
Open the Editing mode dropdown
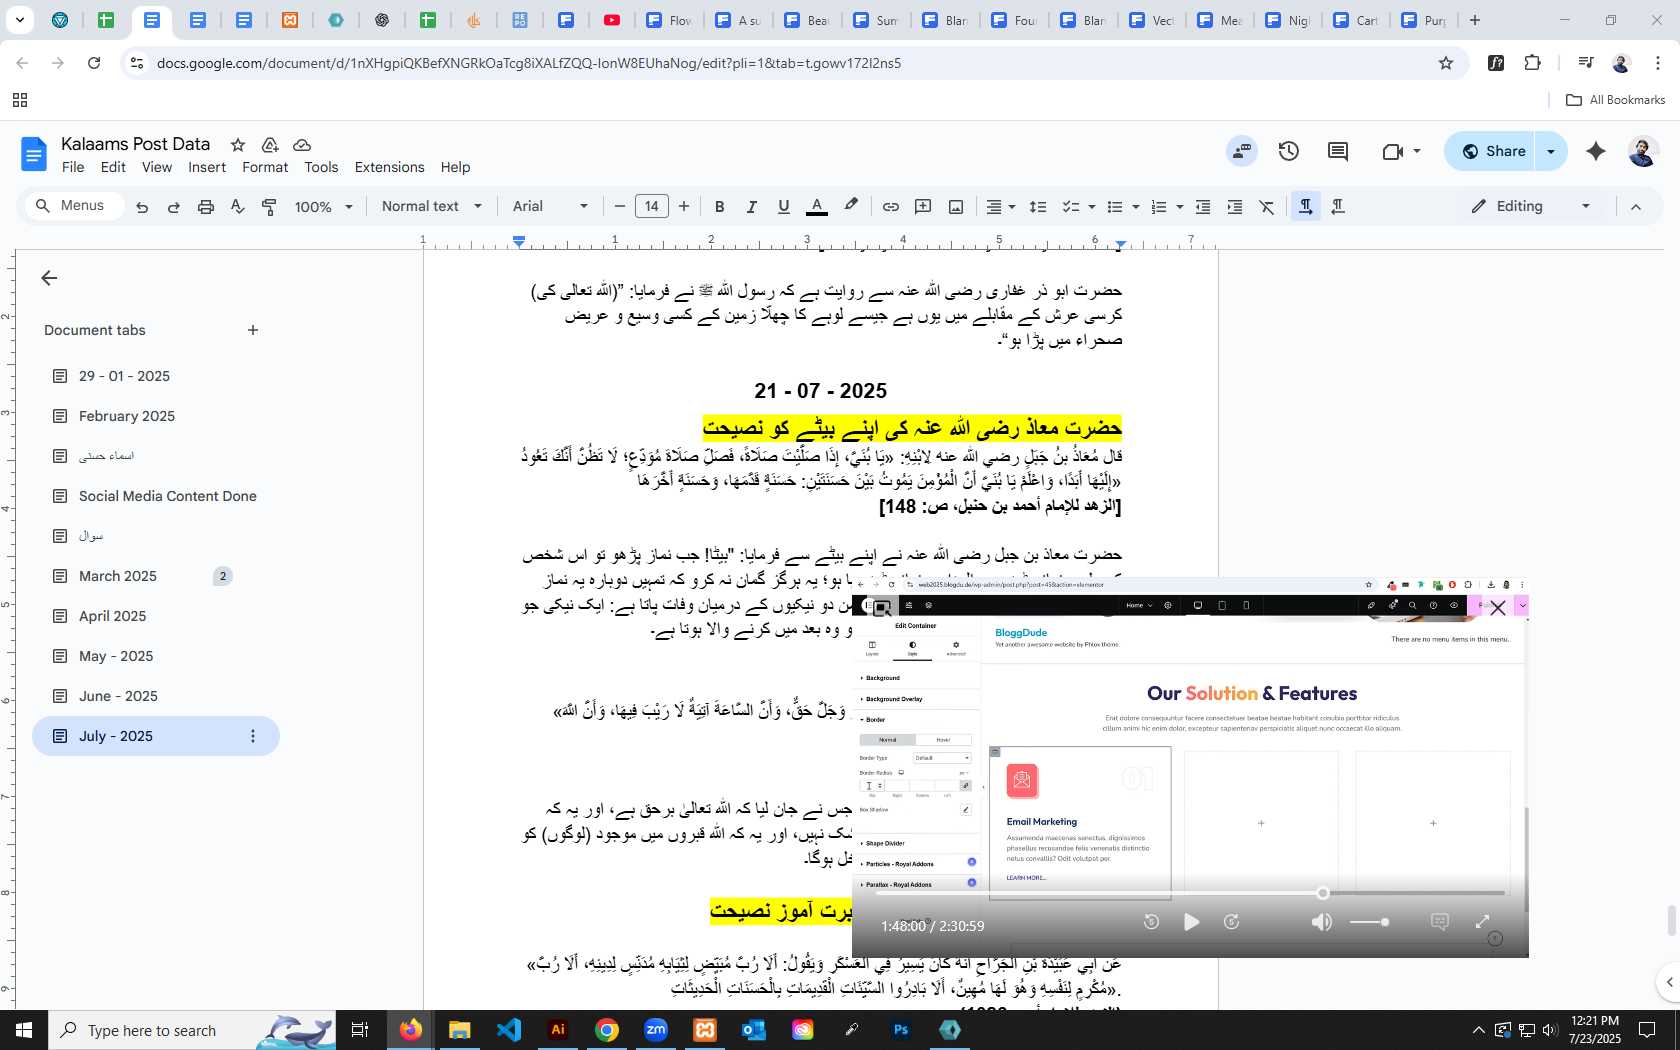click(x=1531, y=206)
